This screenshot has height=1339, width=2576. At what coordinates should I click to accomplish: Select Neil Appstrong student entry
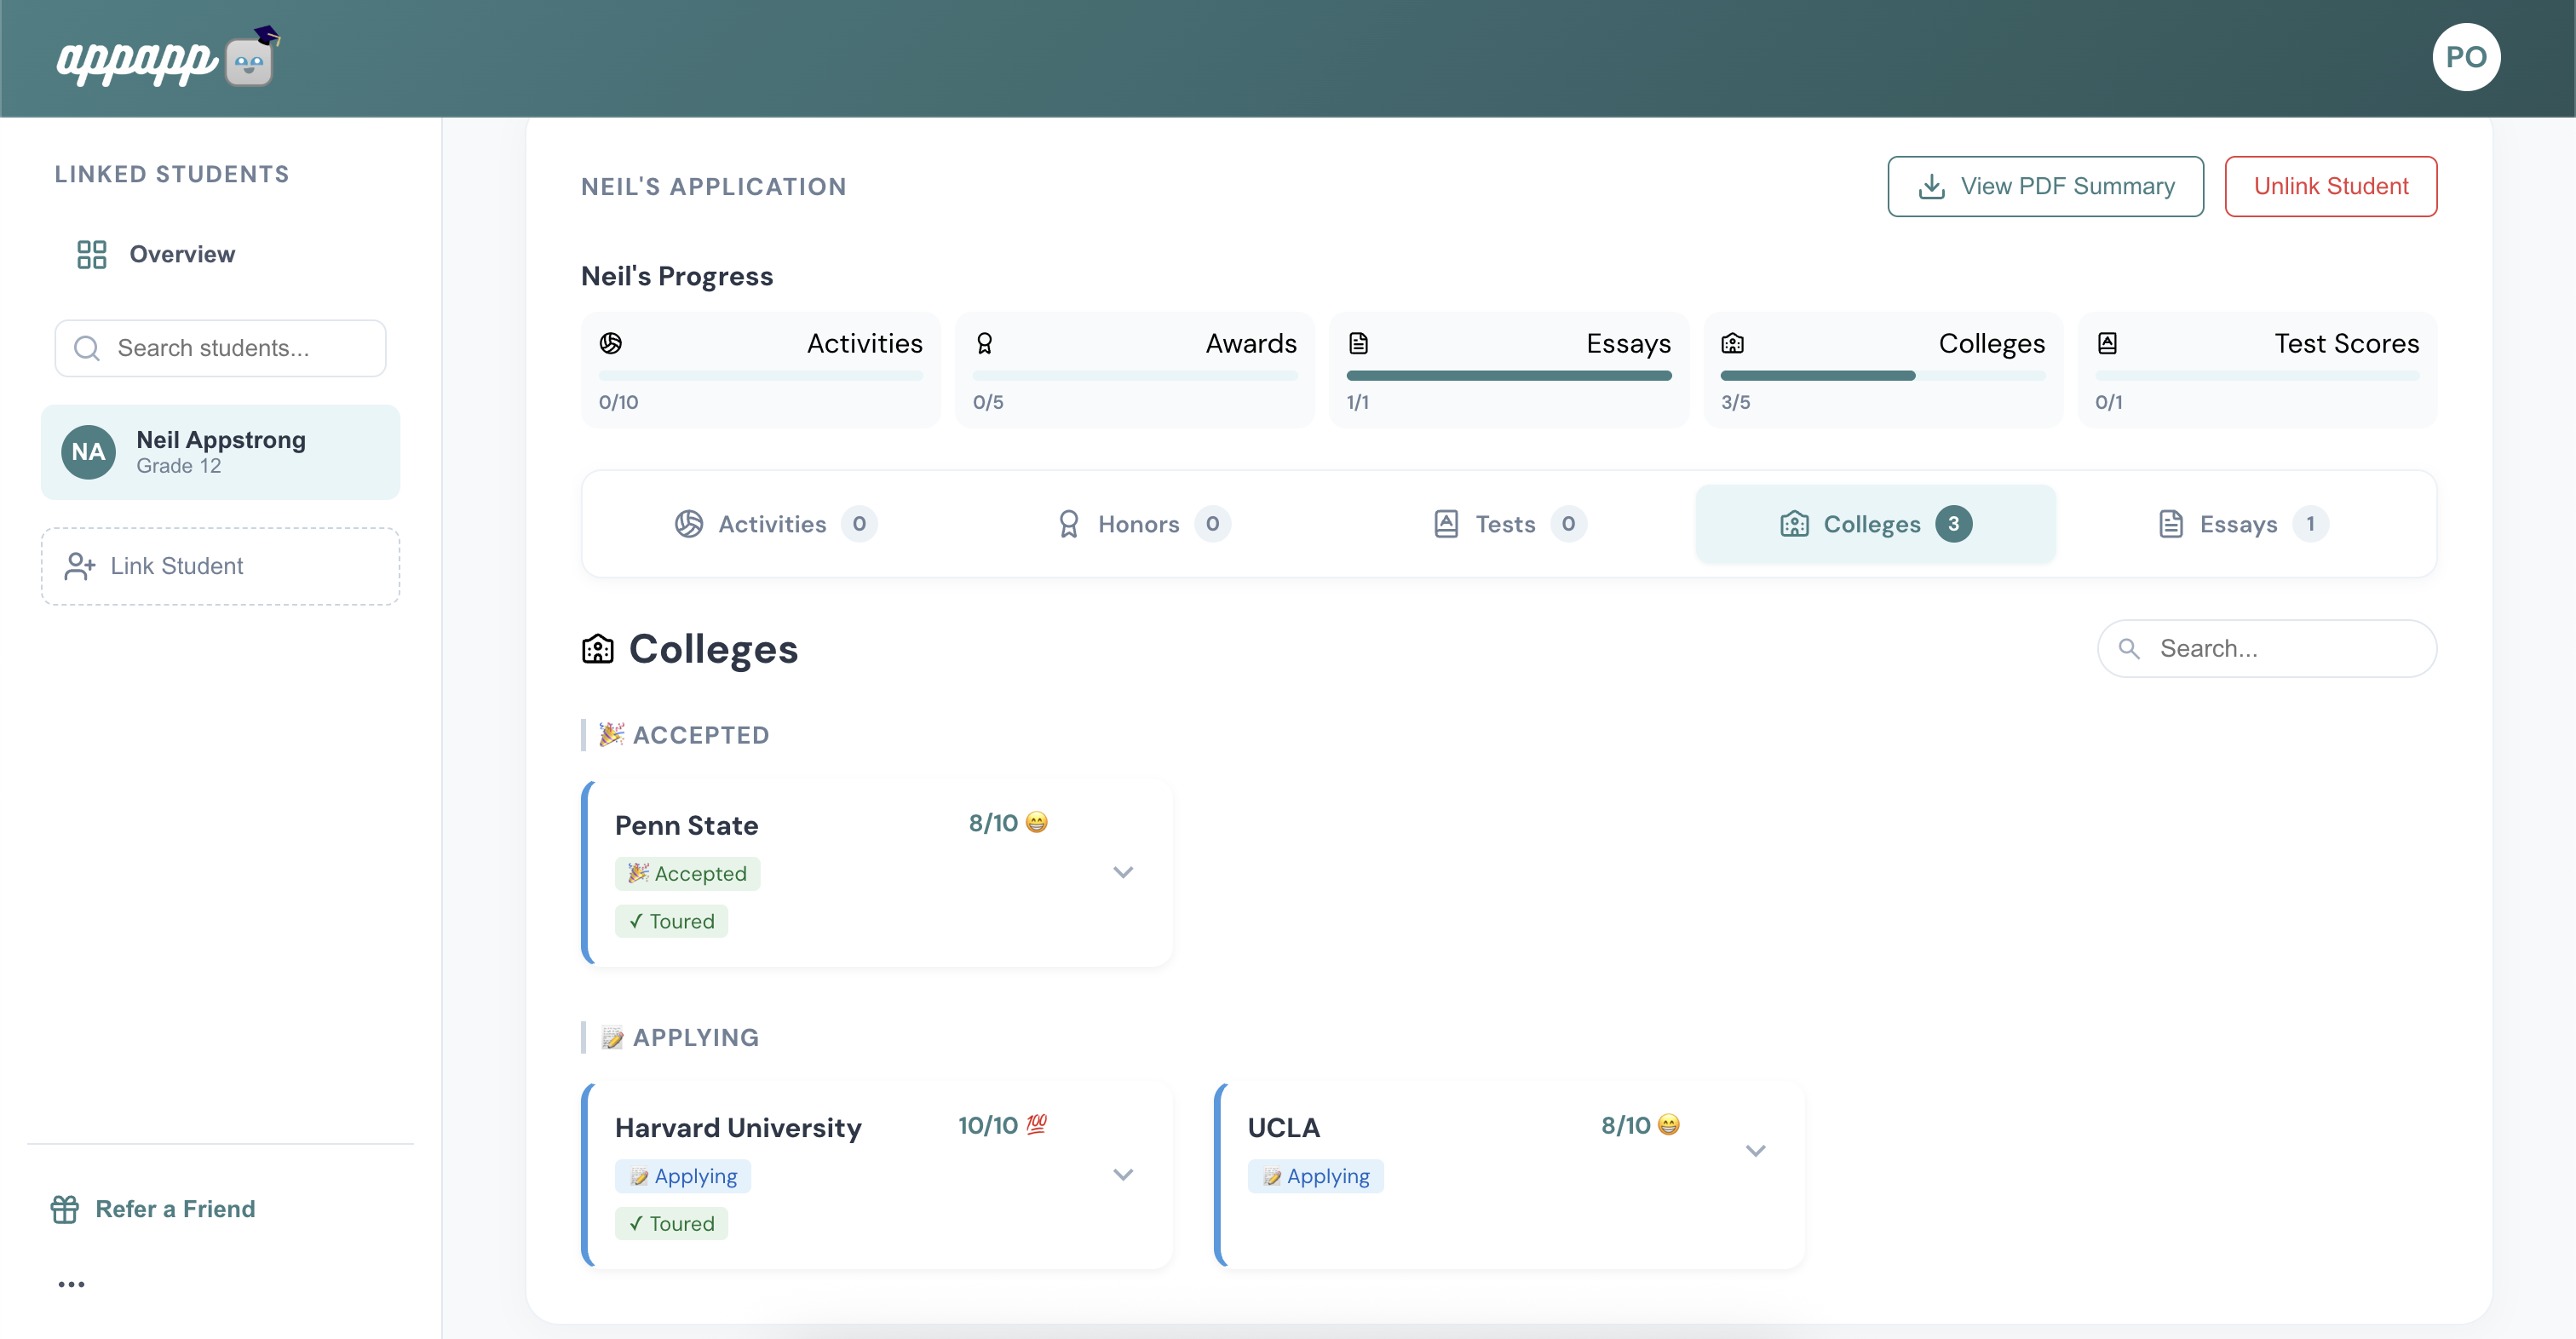click(220, 452)
